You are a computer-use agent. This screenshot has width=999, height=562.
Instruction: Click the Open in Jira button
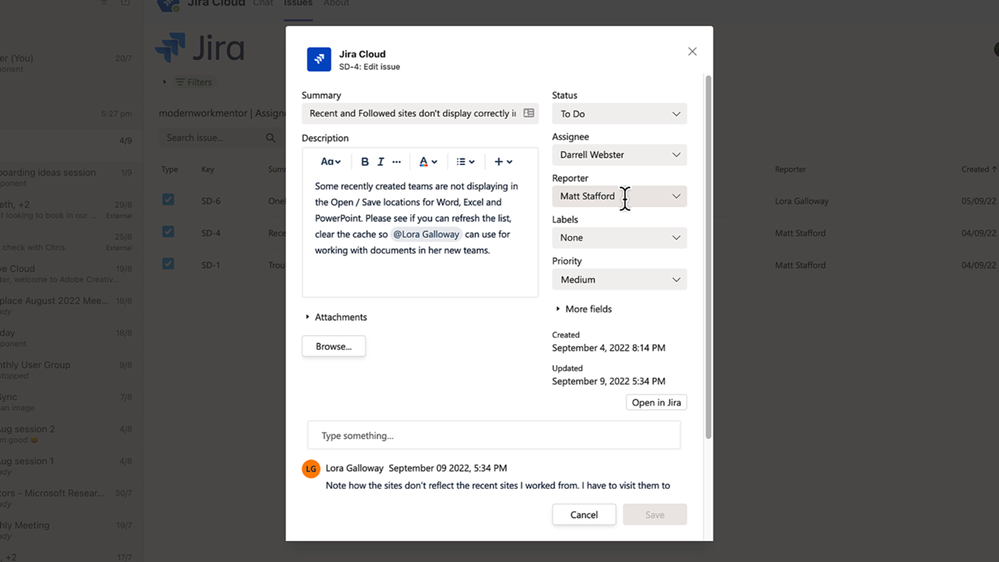click(656, 403)
